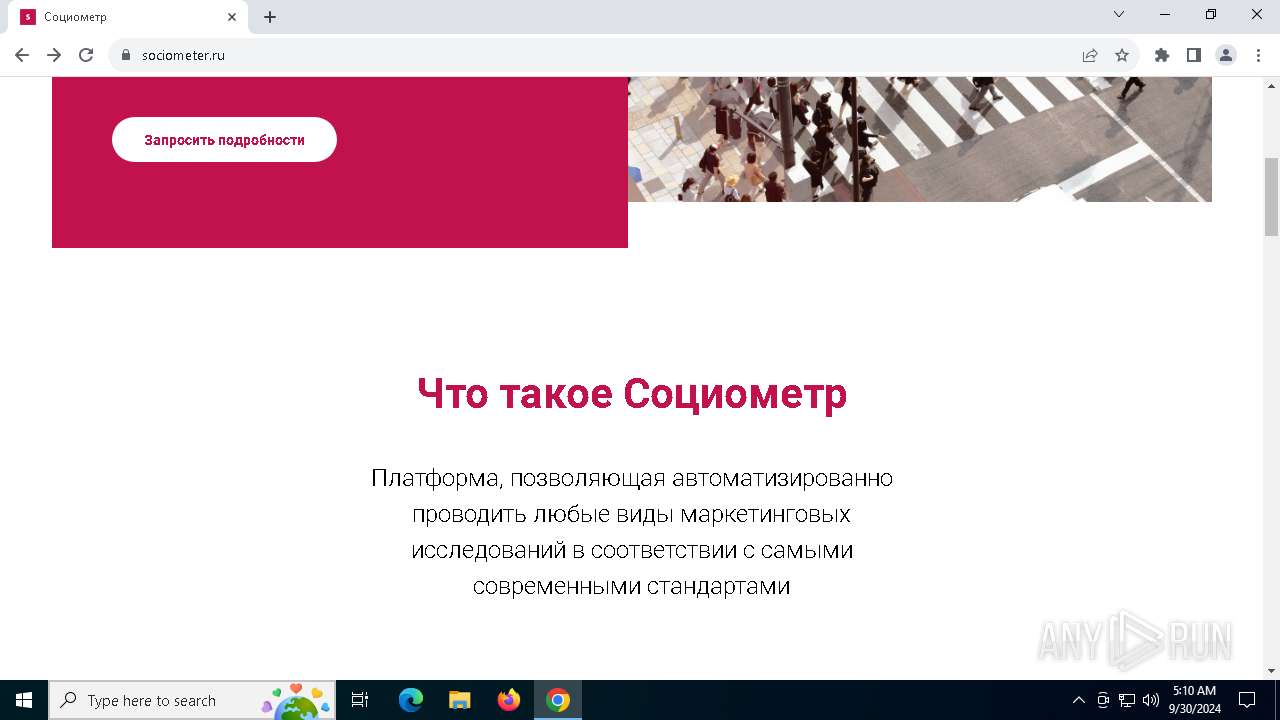Open clock and date 5:10 AM
1280x720 pixels.
click(x=1195, y=700)
